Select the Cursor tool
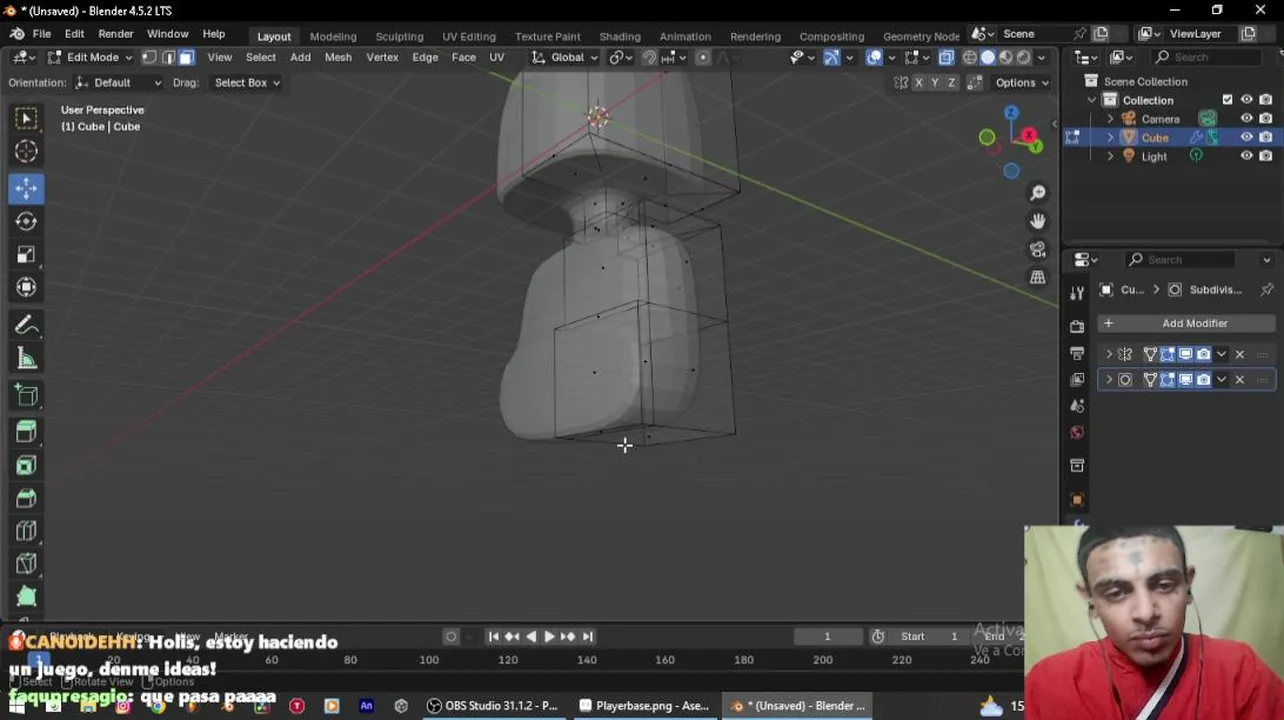The height and width of the screenshot is (720, 1284). pos(26,151)
